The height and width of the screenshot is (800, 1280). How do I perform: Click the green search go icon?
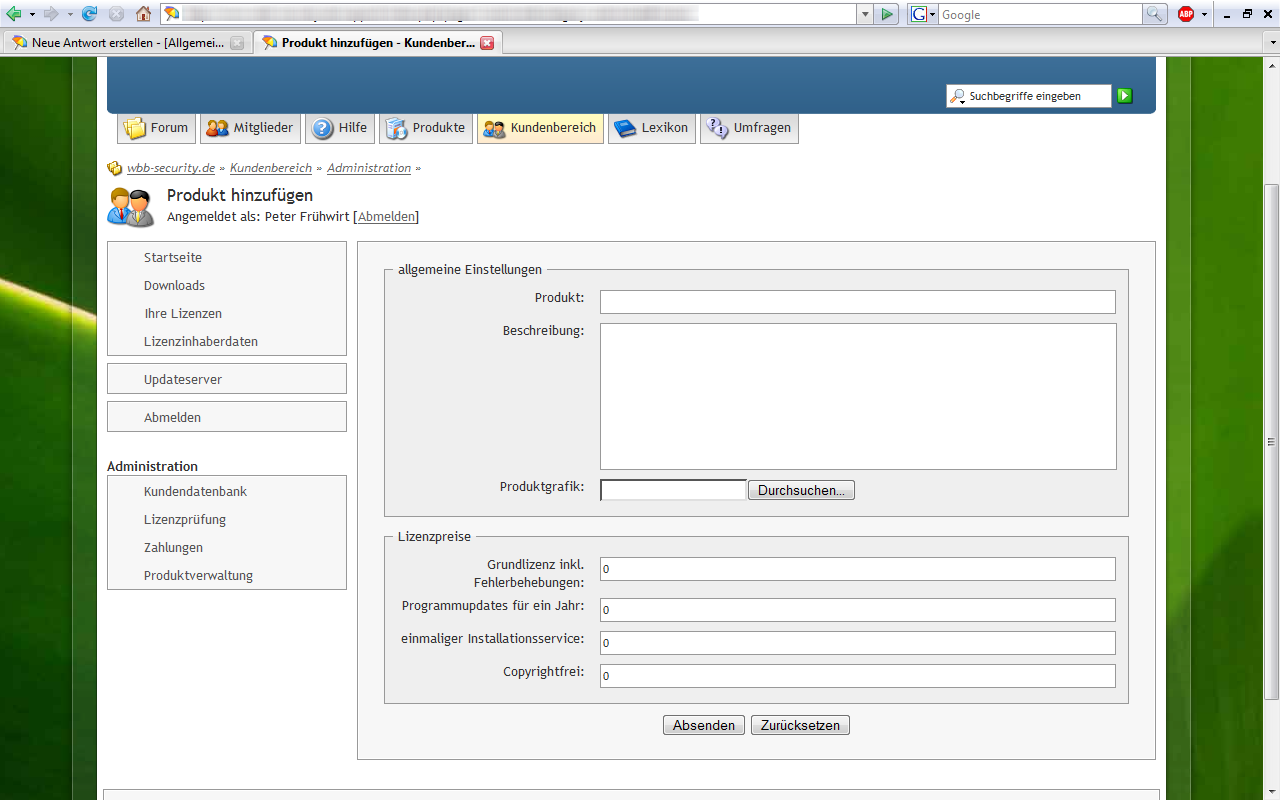1125,96
